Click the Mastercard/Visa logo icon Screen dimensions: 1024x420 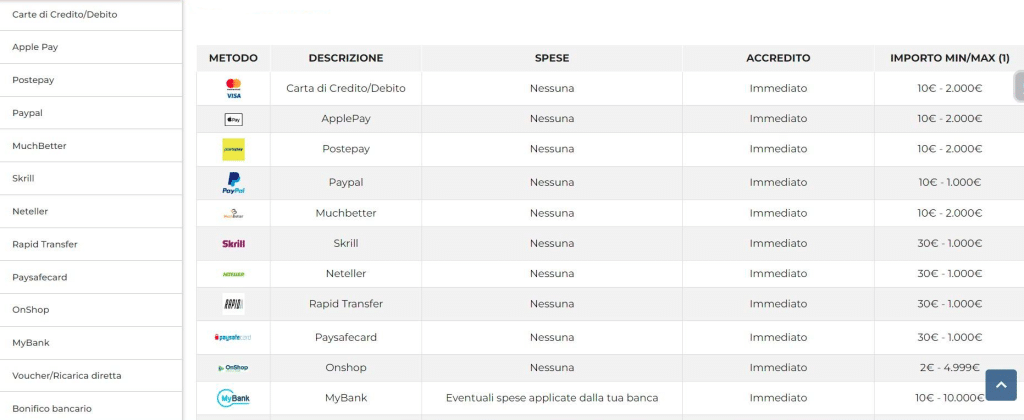pyautogui.click(x=233, y=89)
